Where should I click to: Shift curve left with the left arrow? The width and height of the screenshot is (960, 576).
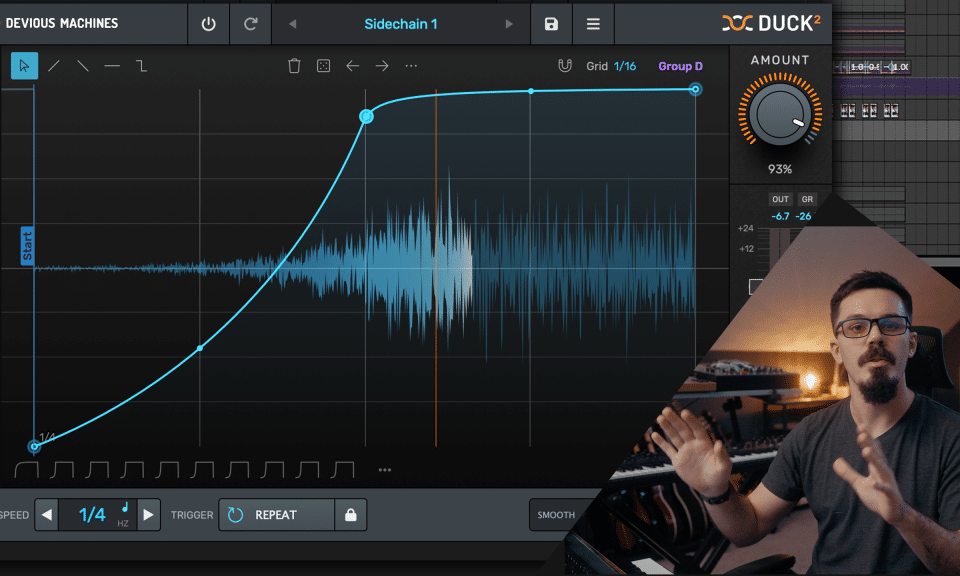(352, 66)
